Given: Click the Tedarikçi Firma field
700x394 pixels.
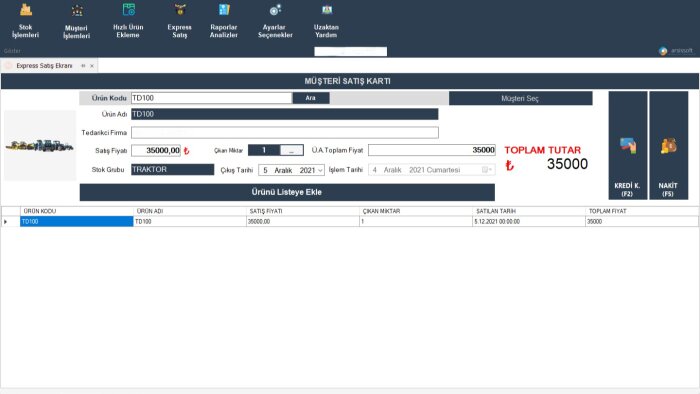Looking at the screenshot, I should (285, 133).
